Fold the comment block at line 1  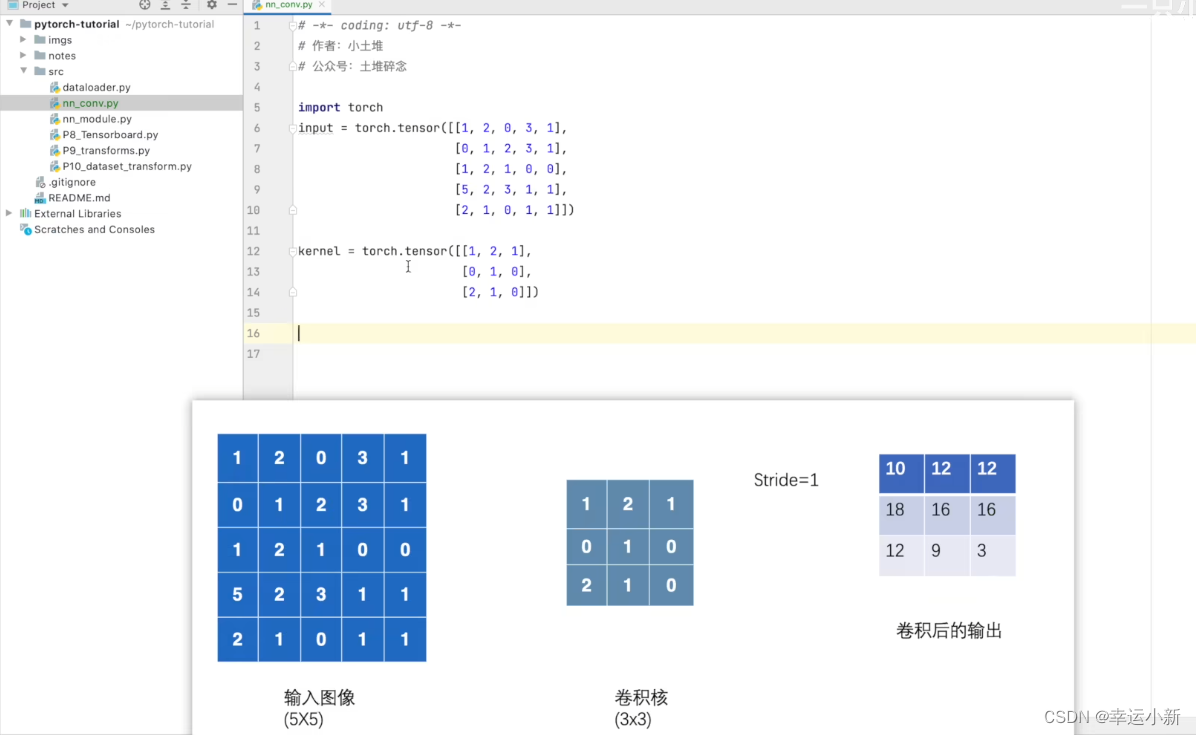[293, 25]
